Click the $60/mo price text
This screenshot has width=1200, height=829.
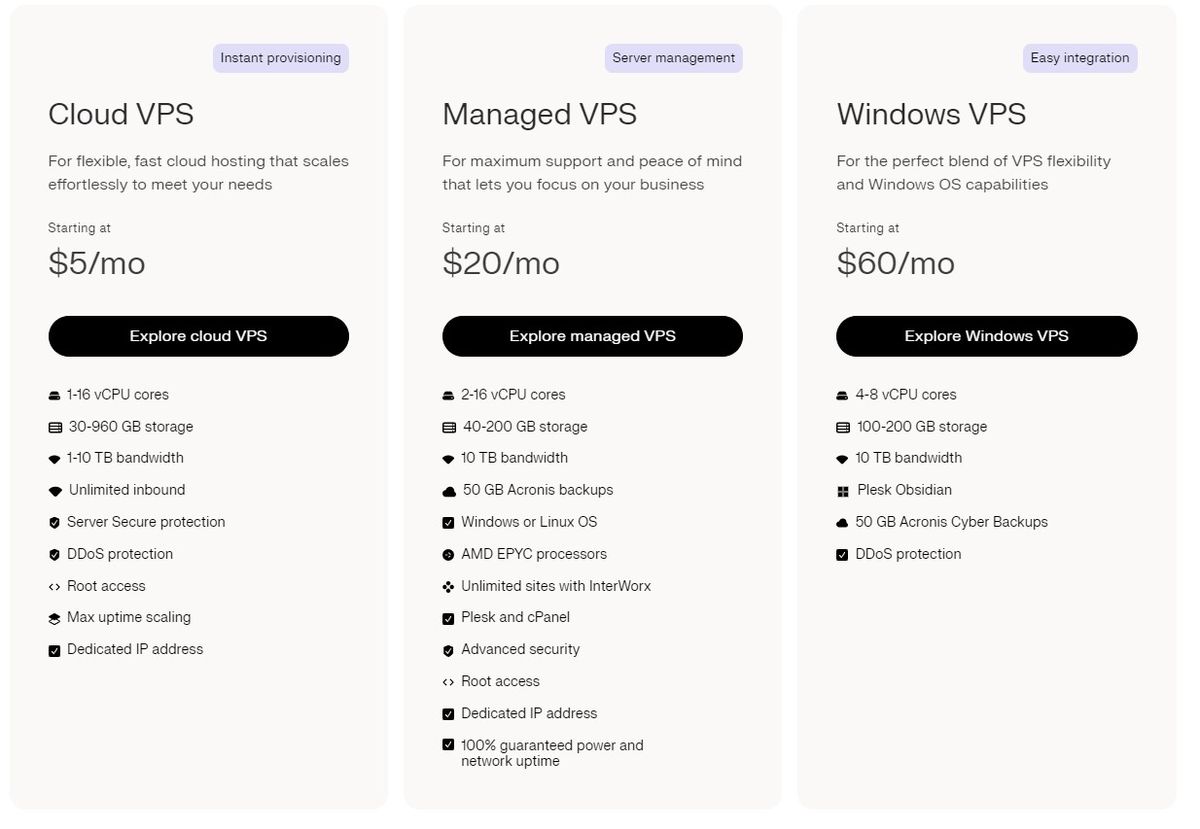pyautogui.click(x=895, y=263)
